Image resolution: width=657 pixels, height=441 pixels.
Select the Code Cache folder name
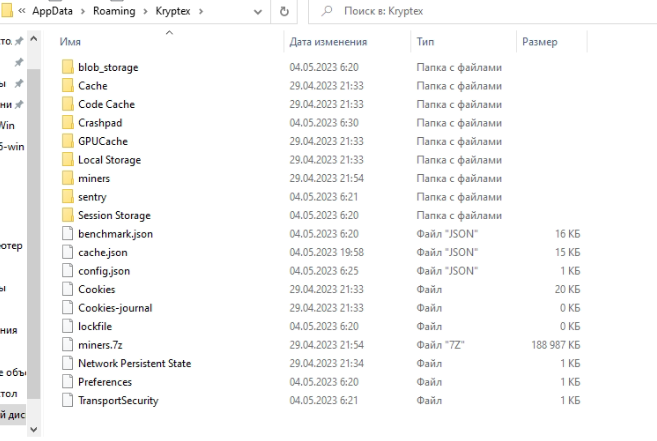[106, 104]
